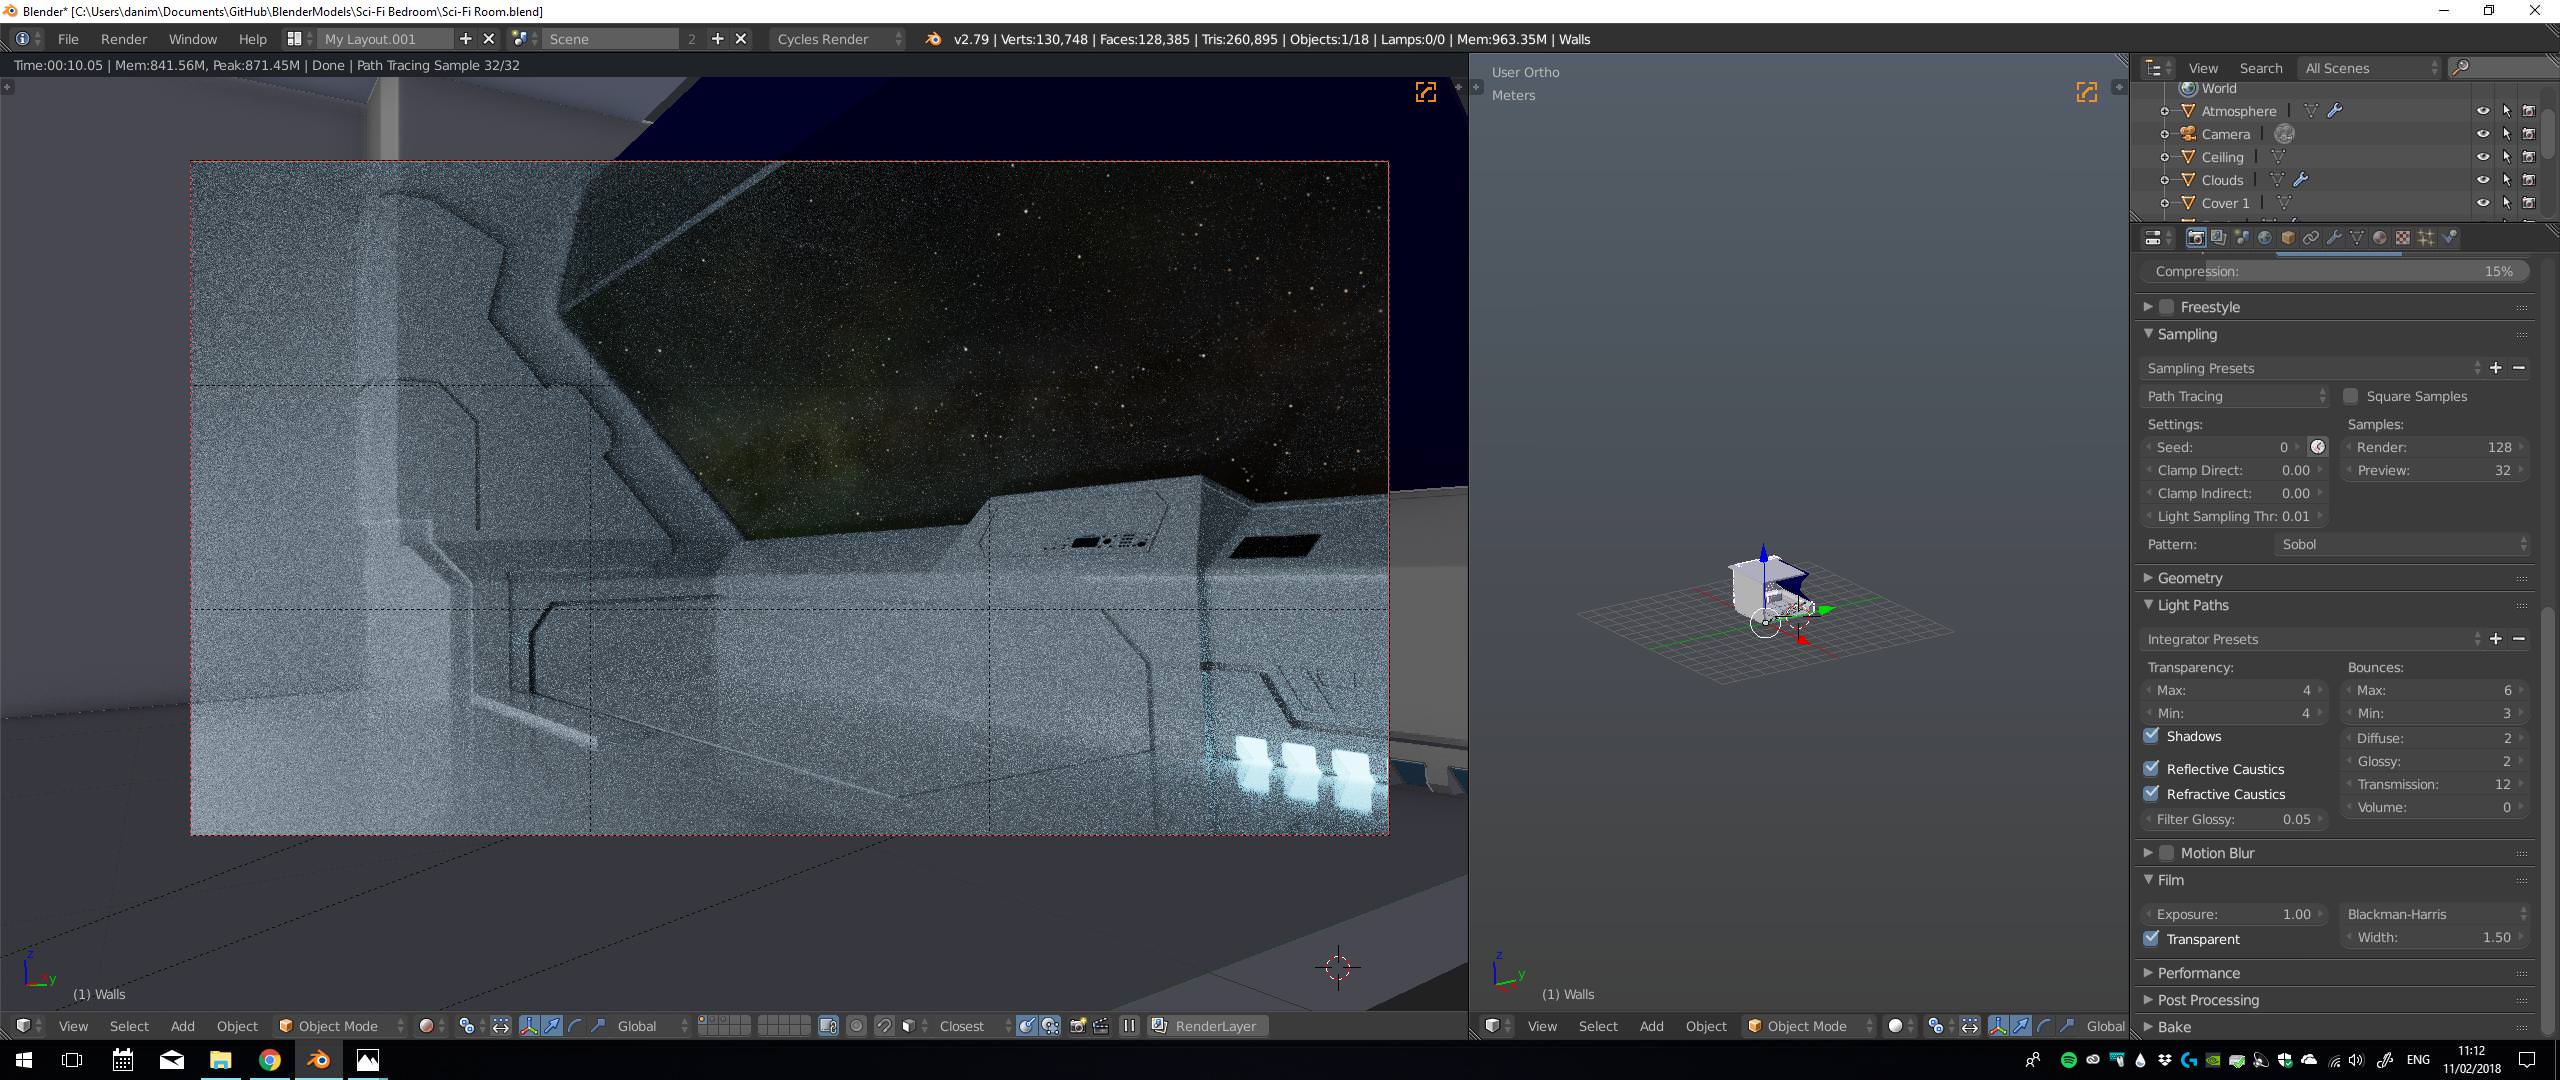Image resolution: width=2560 pixels, height=1080 pixels.
Task: Open Google Chrome from the taskbar
Action: point(270,1060)
